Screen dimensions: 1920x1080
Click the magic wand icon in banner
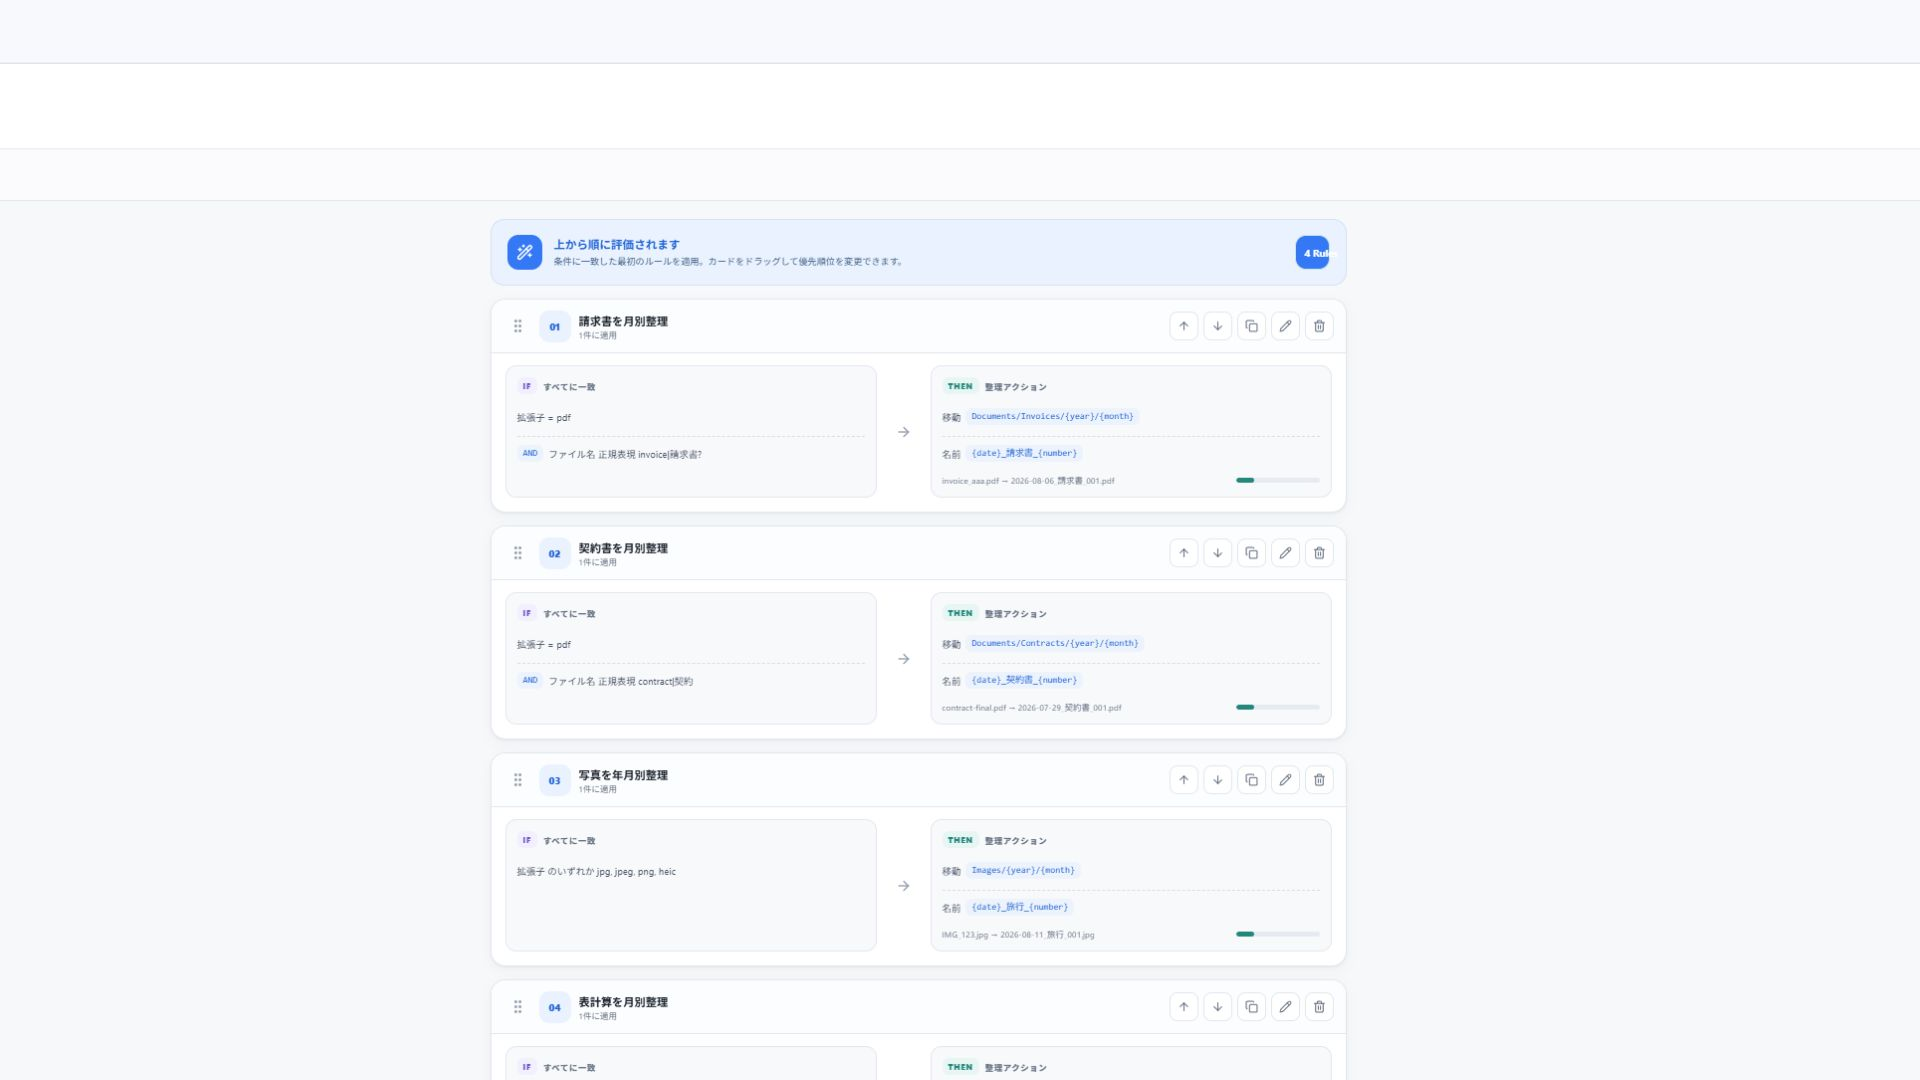(524, 252)
